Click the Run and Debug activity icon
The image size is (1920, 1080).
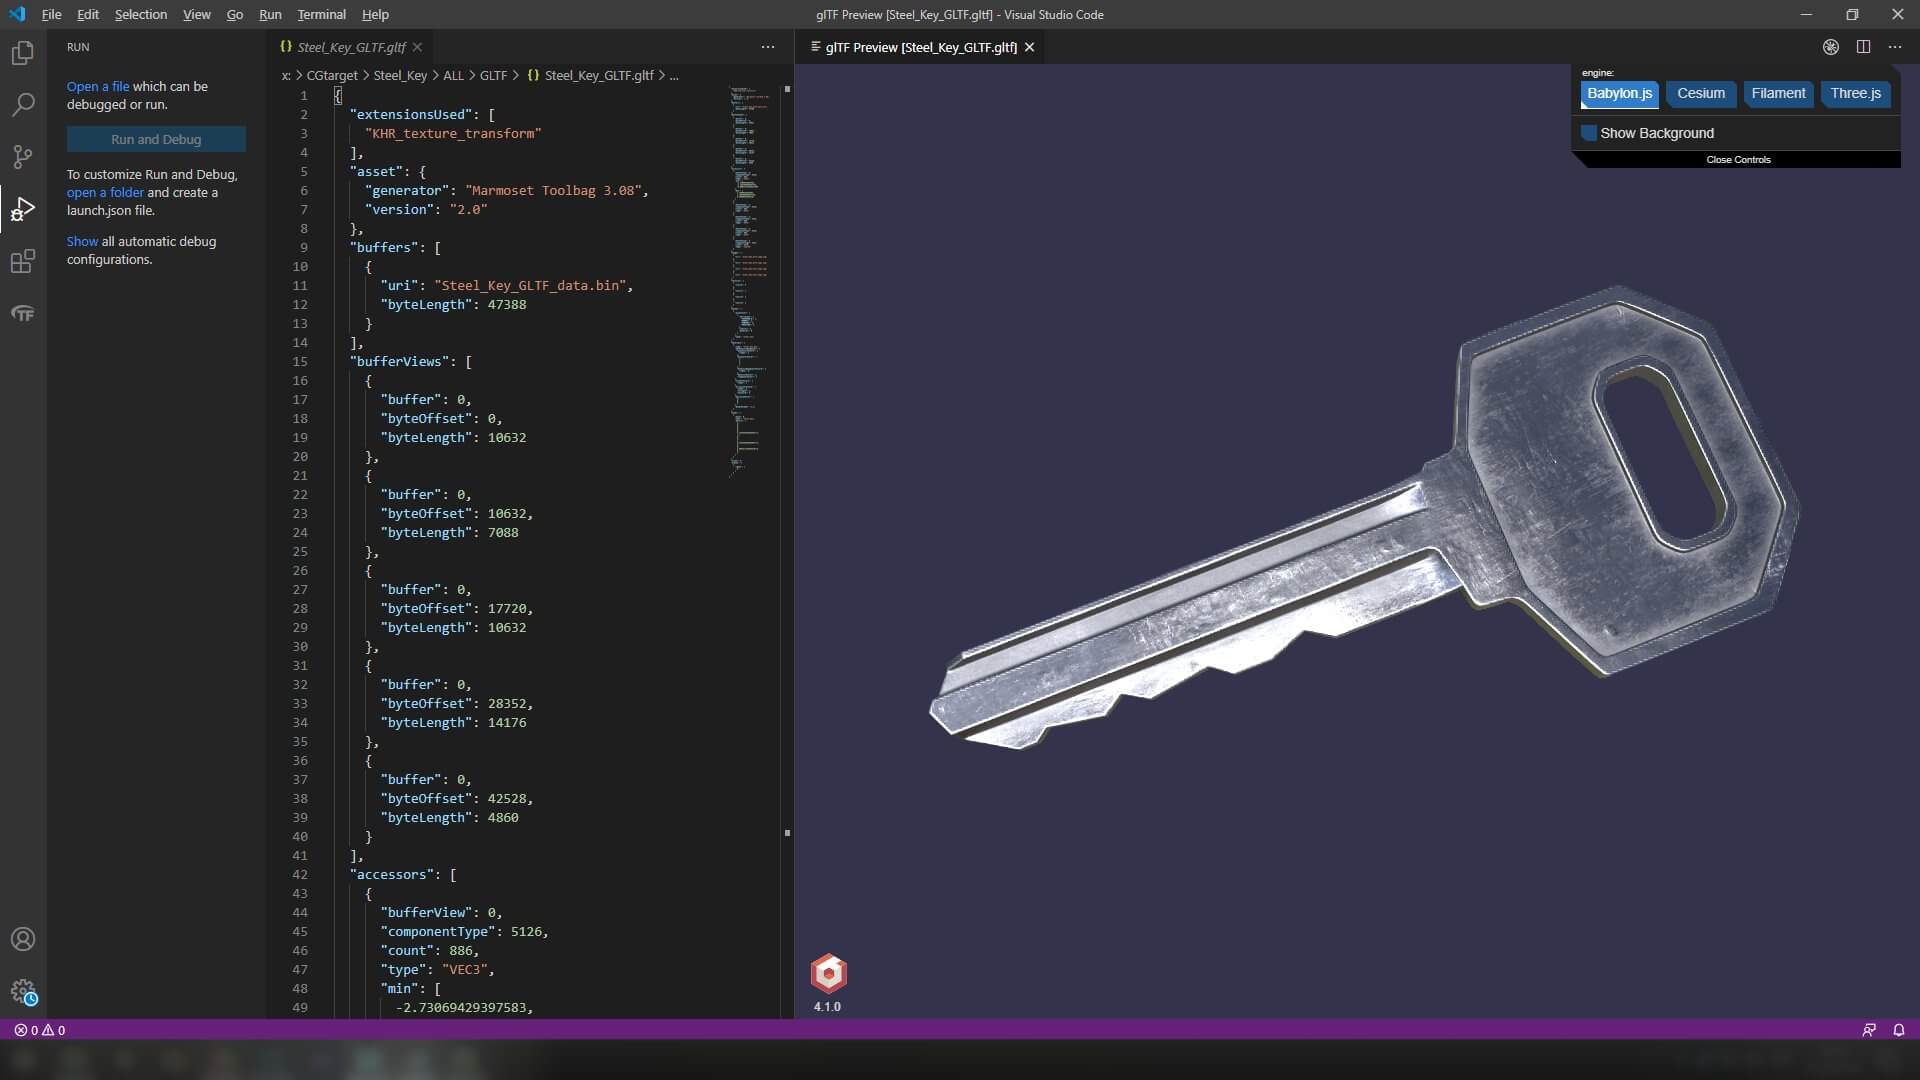coord(22,209)
